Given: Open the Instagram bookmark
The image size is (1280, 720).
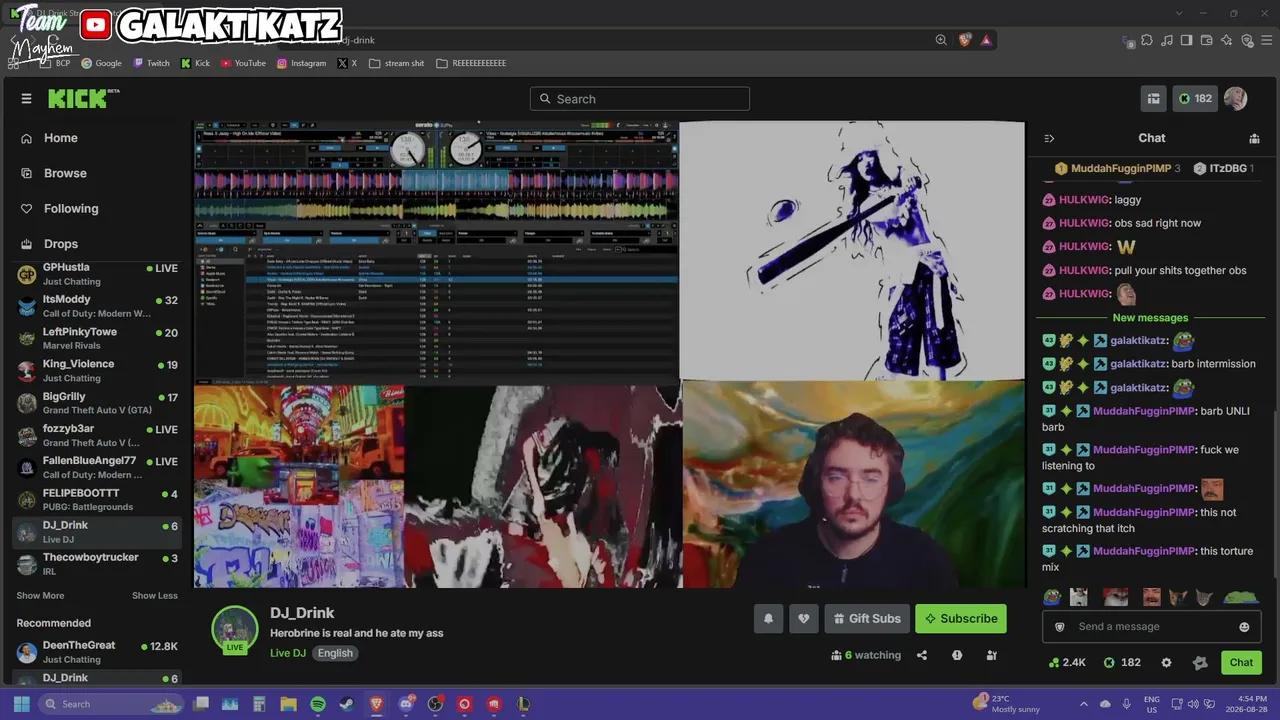Looking at the screenshot, I should (x=301, y=63).
